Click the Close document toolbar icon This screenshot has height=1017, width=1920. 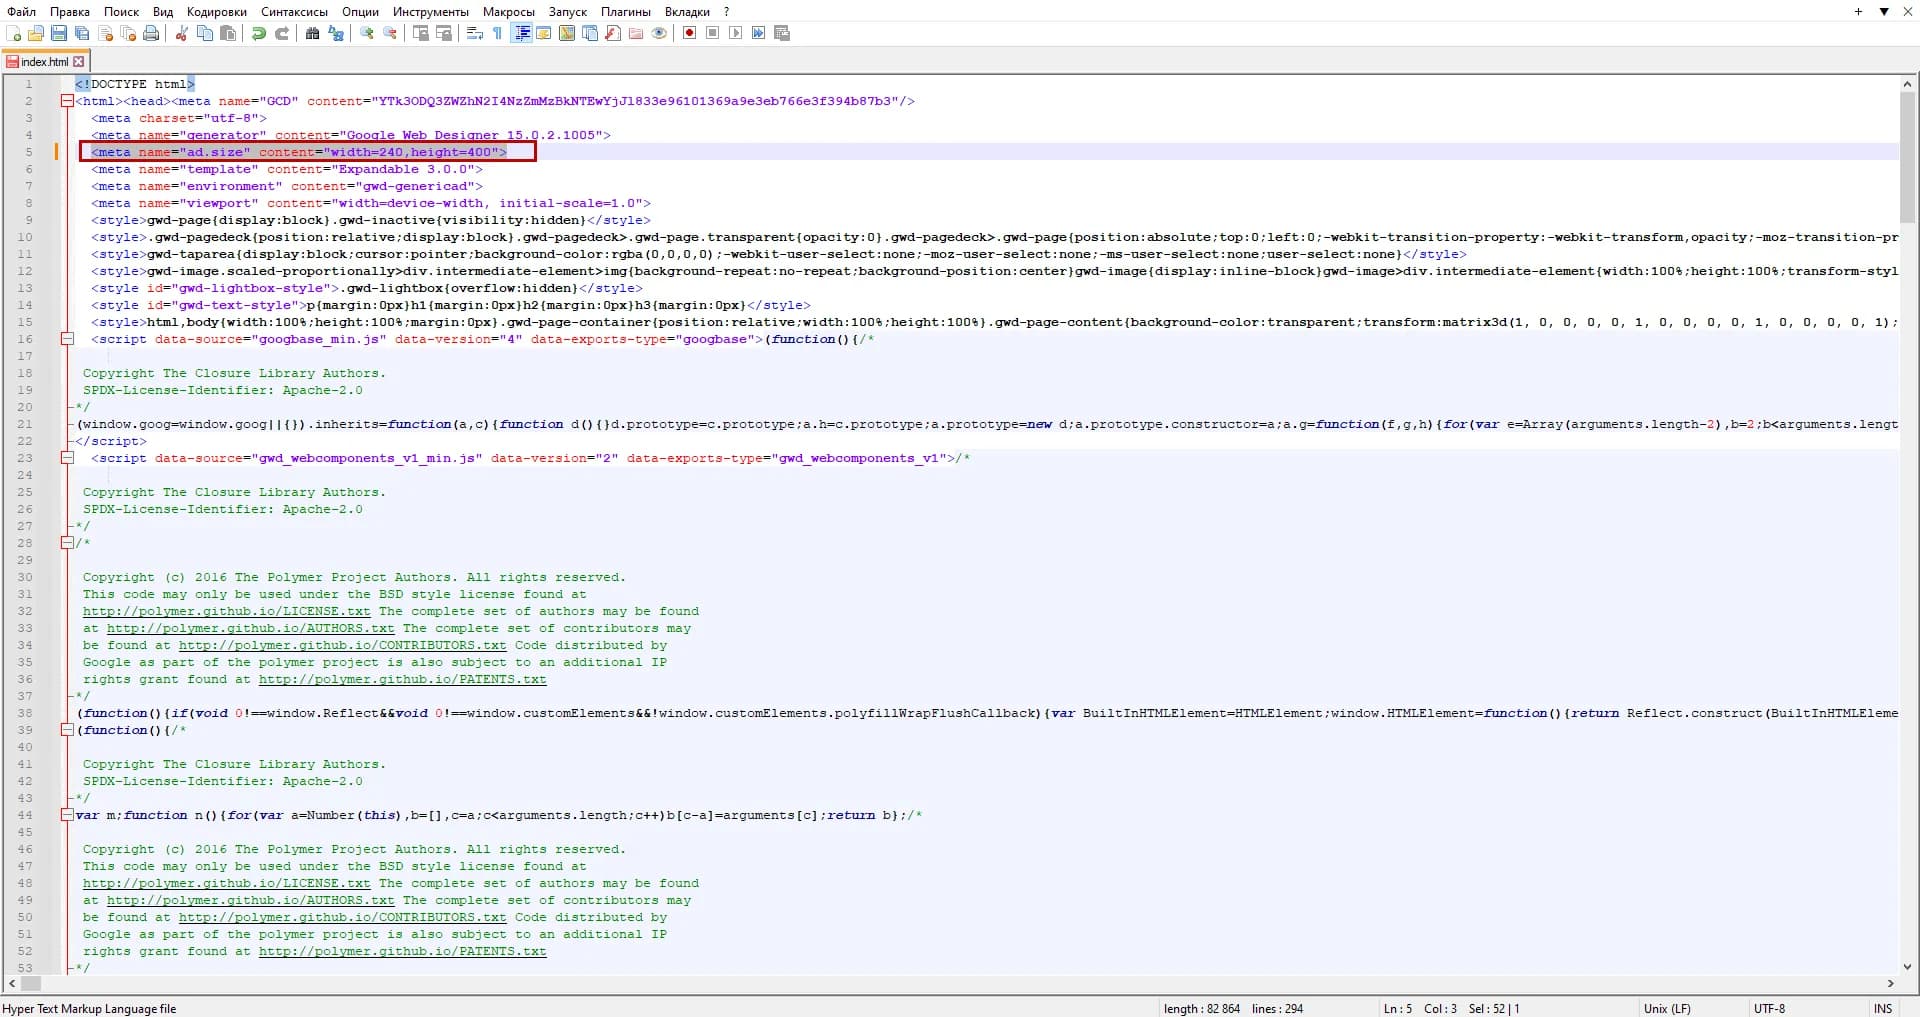coord(105,33)
